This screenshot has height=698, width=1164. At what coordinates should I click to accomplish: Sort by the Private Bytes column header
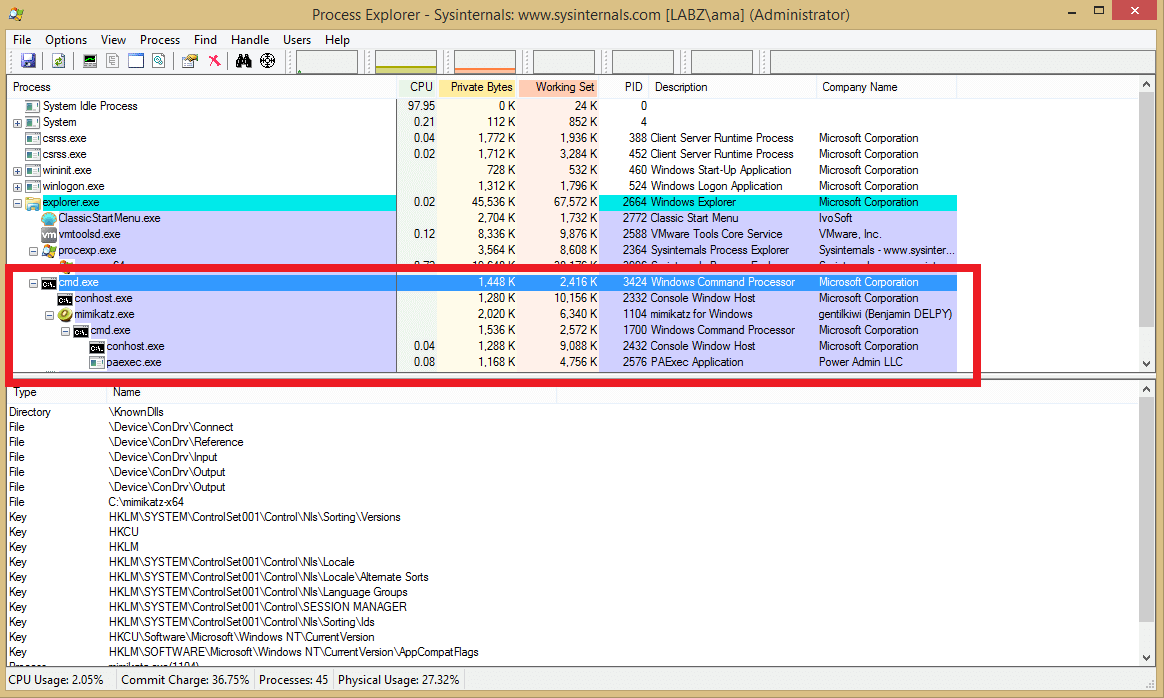[x=479, y=88]
